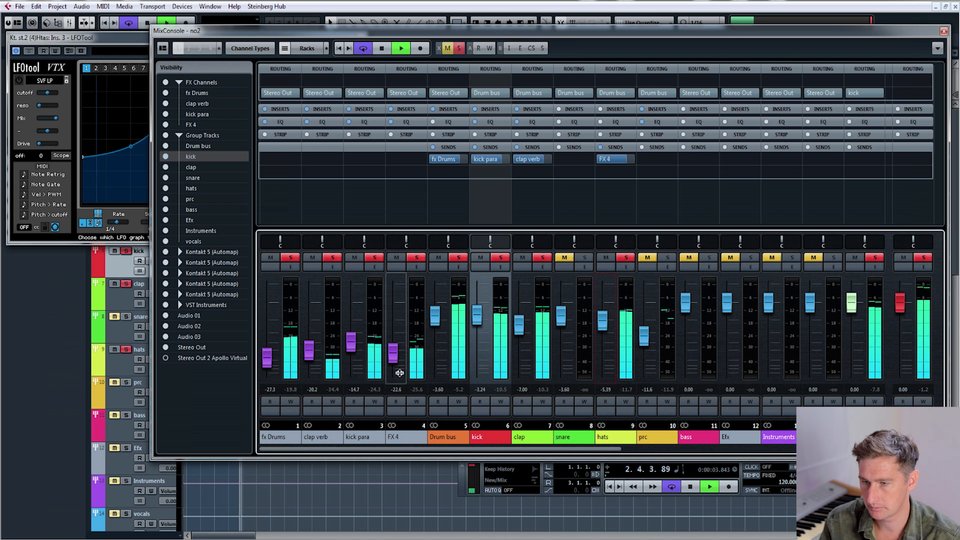Deactivate all solos with red S toolbar button
The image size is (960, 540).
pyautogui.click(x=458, y=48)
